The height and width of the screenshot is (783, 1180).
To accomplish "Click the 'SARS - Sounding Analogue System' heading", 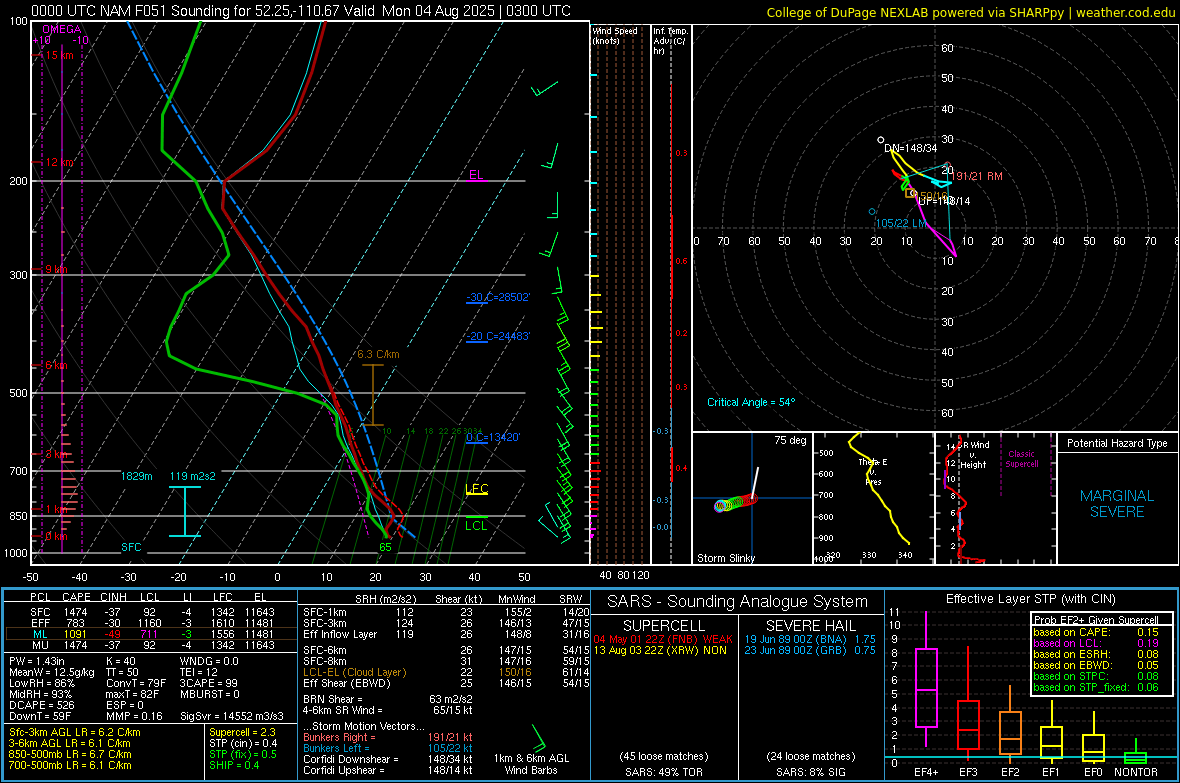I will coord(737,602).
